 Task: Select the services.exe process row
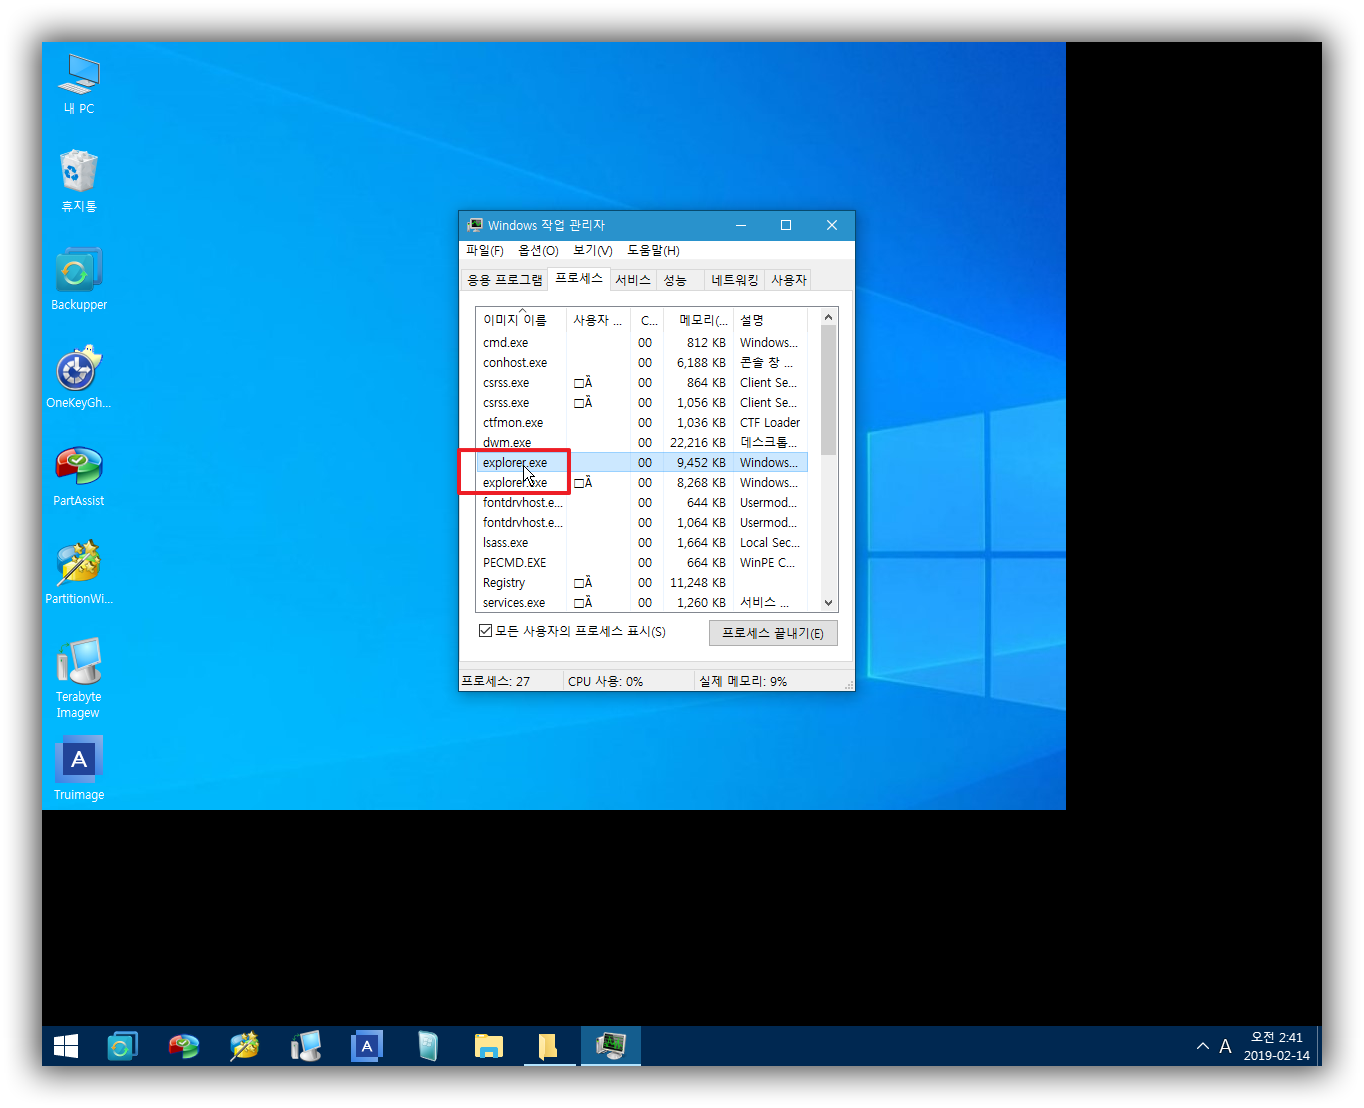pos(642,602)
